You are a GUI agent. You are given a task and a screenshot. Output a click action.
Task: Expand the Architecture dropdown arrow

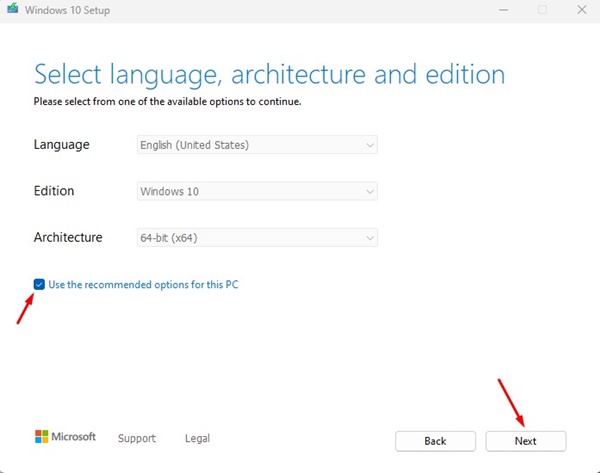coord(370,238)
